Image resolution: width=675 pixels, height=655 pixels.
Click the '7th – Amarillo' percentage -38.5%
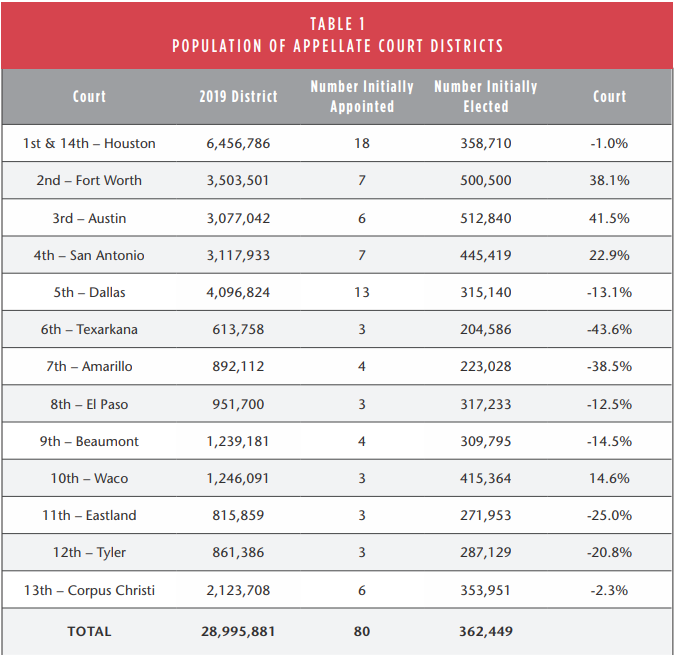point(609,367)
